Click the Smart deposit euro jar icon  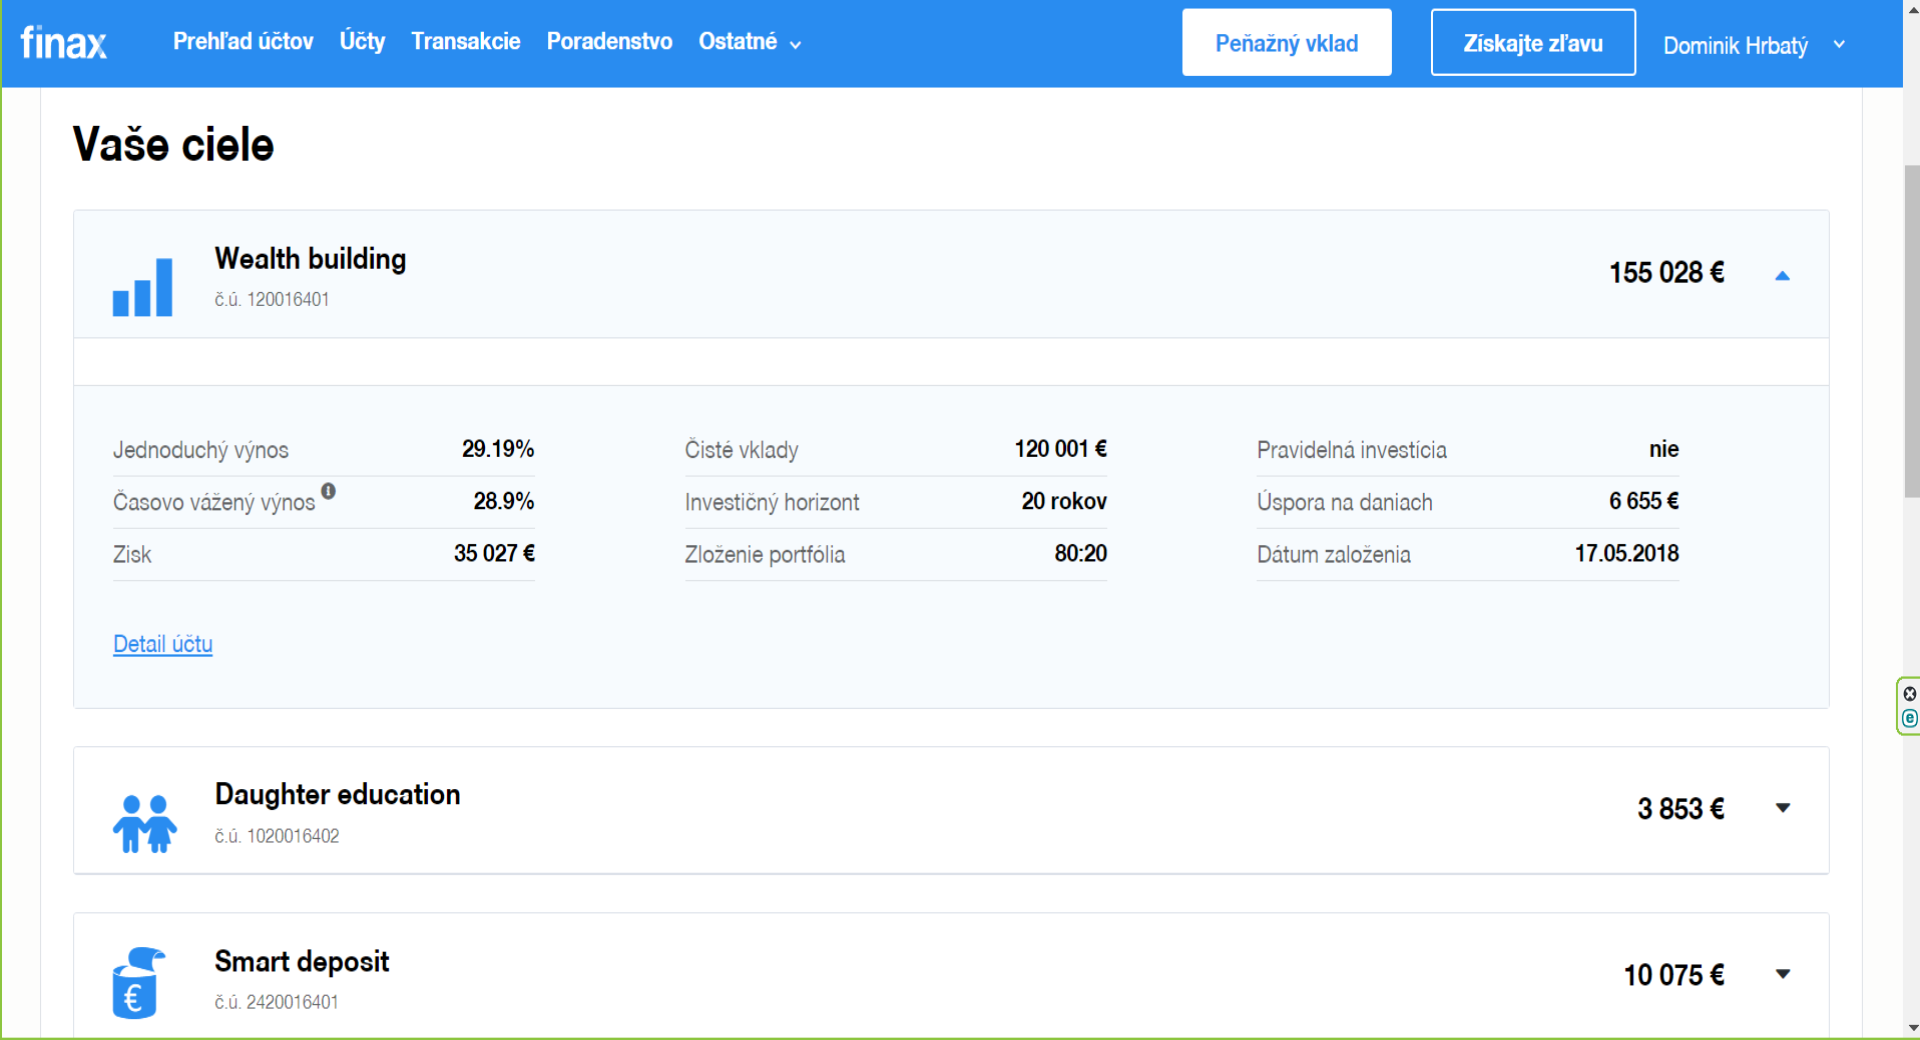[137, 982]
